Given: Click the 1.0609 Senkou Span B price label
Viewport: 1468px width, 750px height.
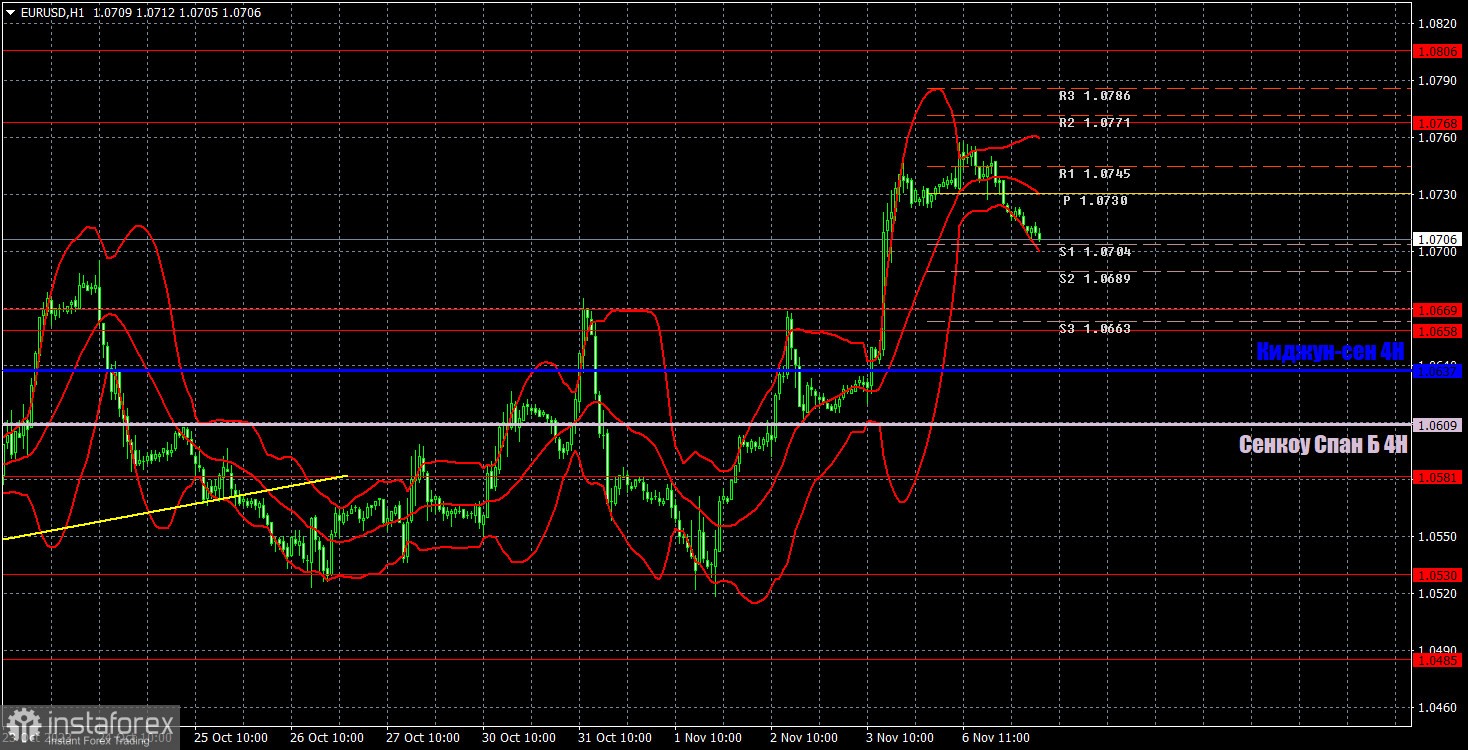Looking at the screenshot, I should click(x=1438, y=425).
